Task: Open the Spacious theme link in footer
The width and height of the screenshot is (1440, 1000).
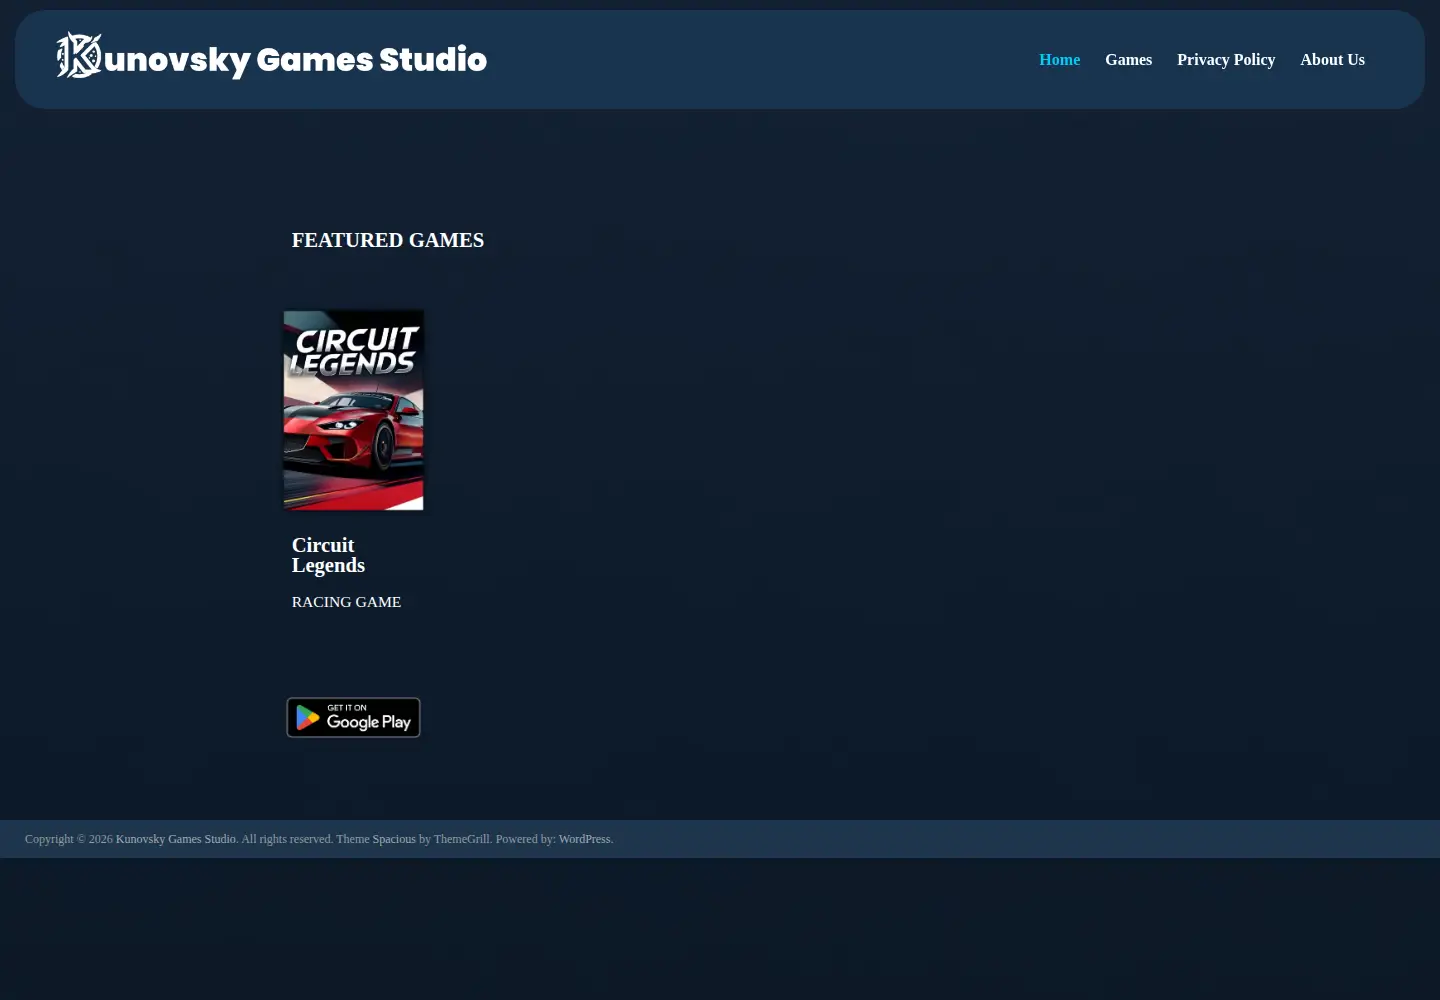Action: click(394, 839)
